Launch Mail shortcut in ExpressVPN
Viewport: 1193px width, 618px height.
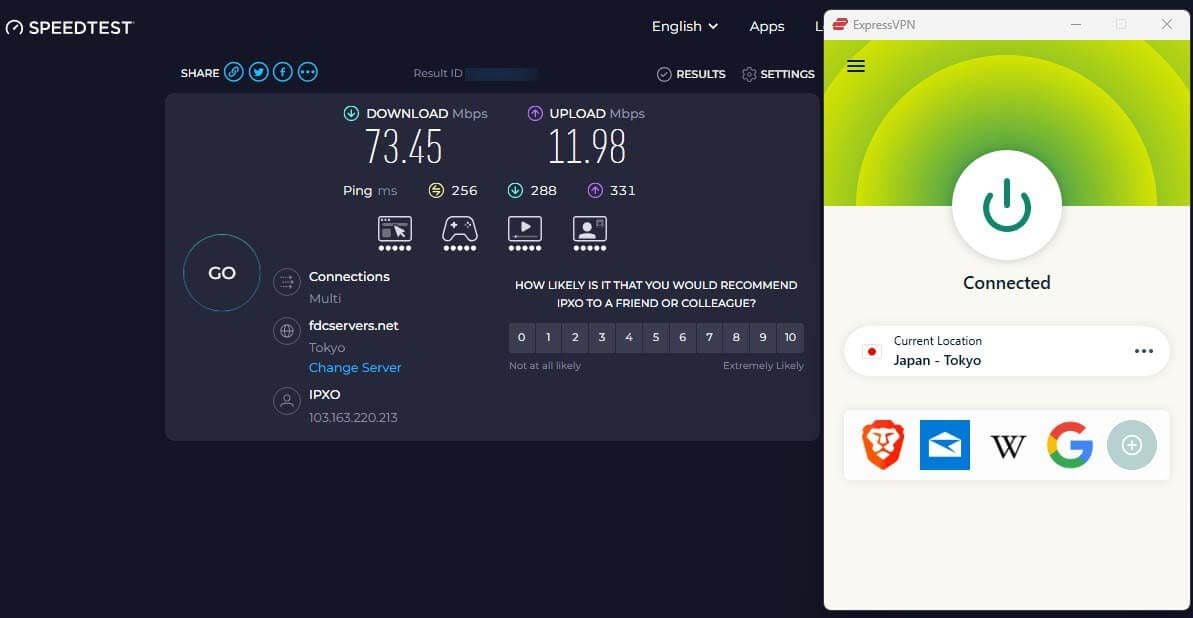point(944,445)
